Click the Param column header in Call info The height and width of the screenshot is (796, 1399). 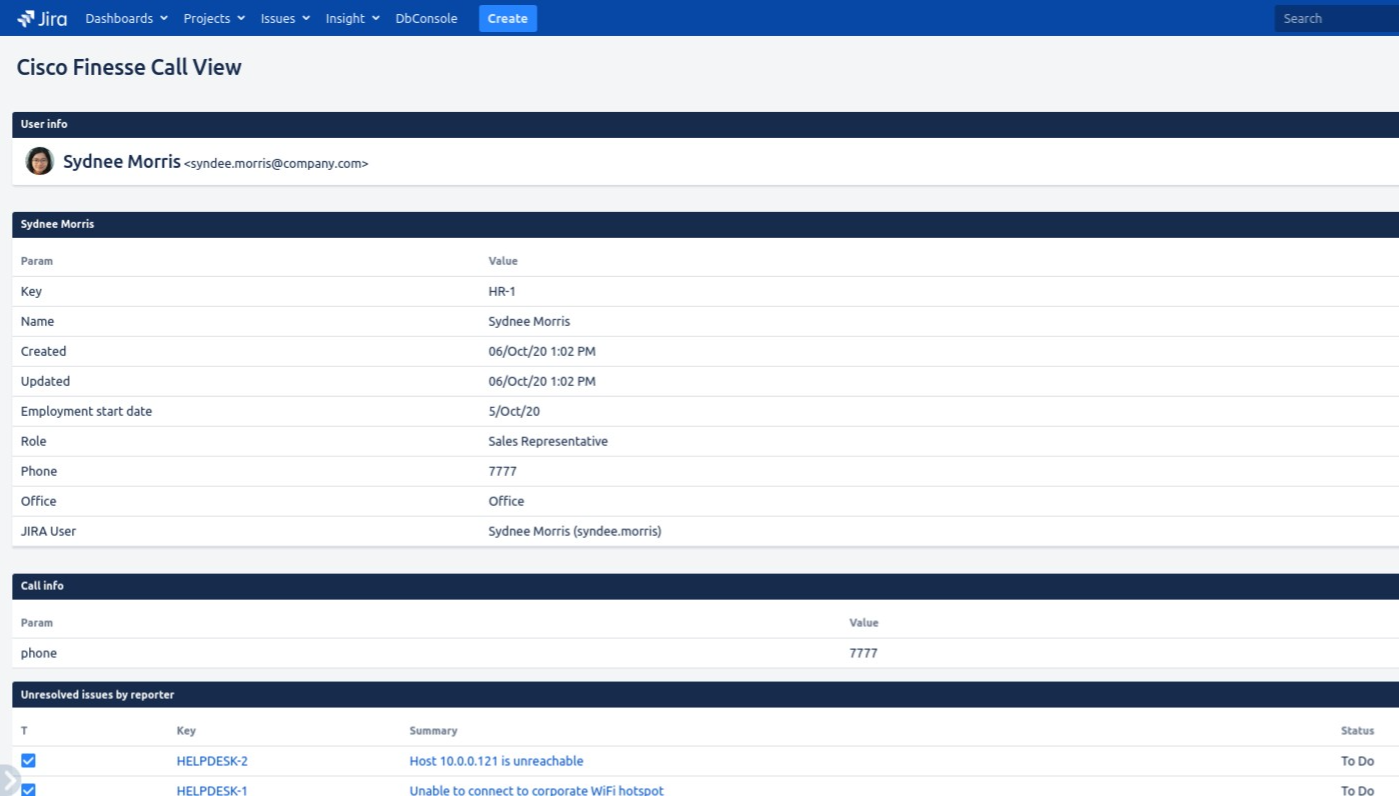coord(37,623)
